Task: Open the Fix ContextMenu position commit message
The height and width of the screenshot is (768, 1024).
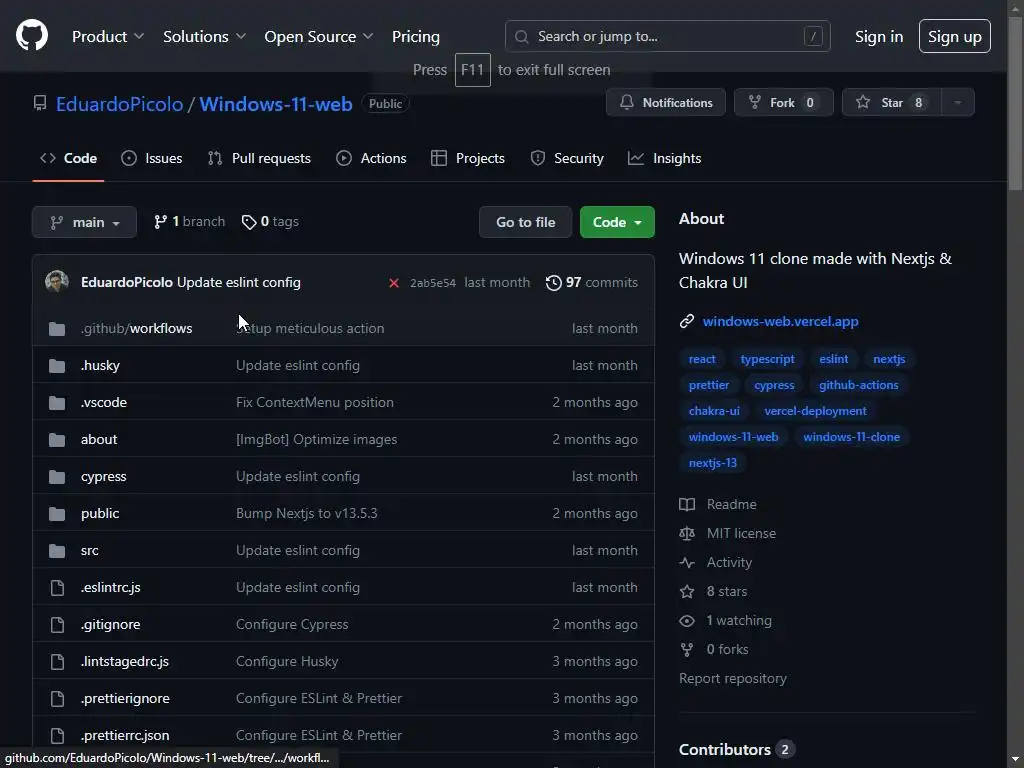Action: pyautogui.click(x=315, y=402)
